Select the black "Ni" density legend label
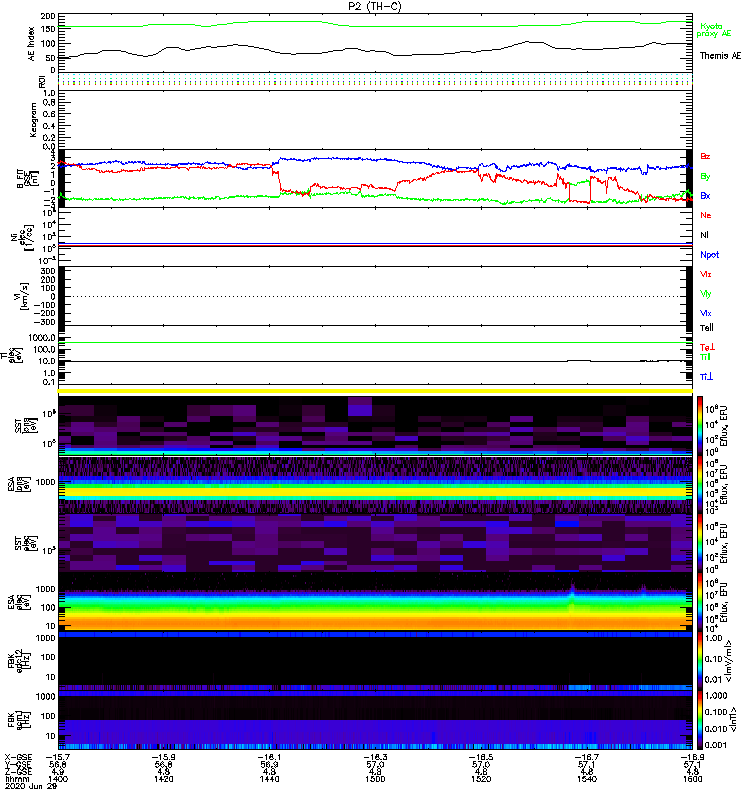The width and height of the screenshot is (750, 800). [x=705, y=235]
